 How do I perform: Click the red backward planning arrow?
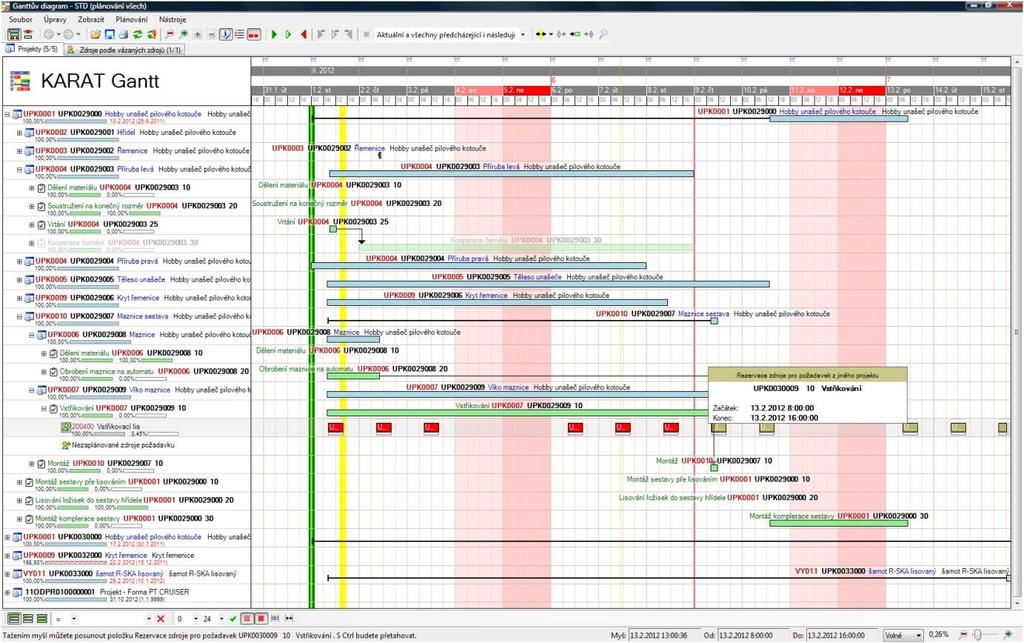[304, 34]
